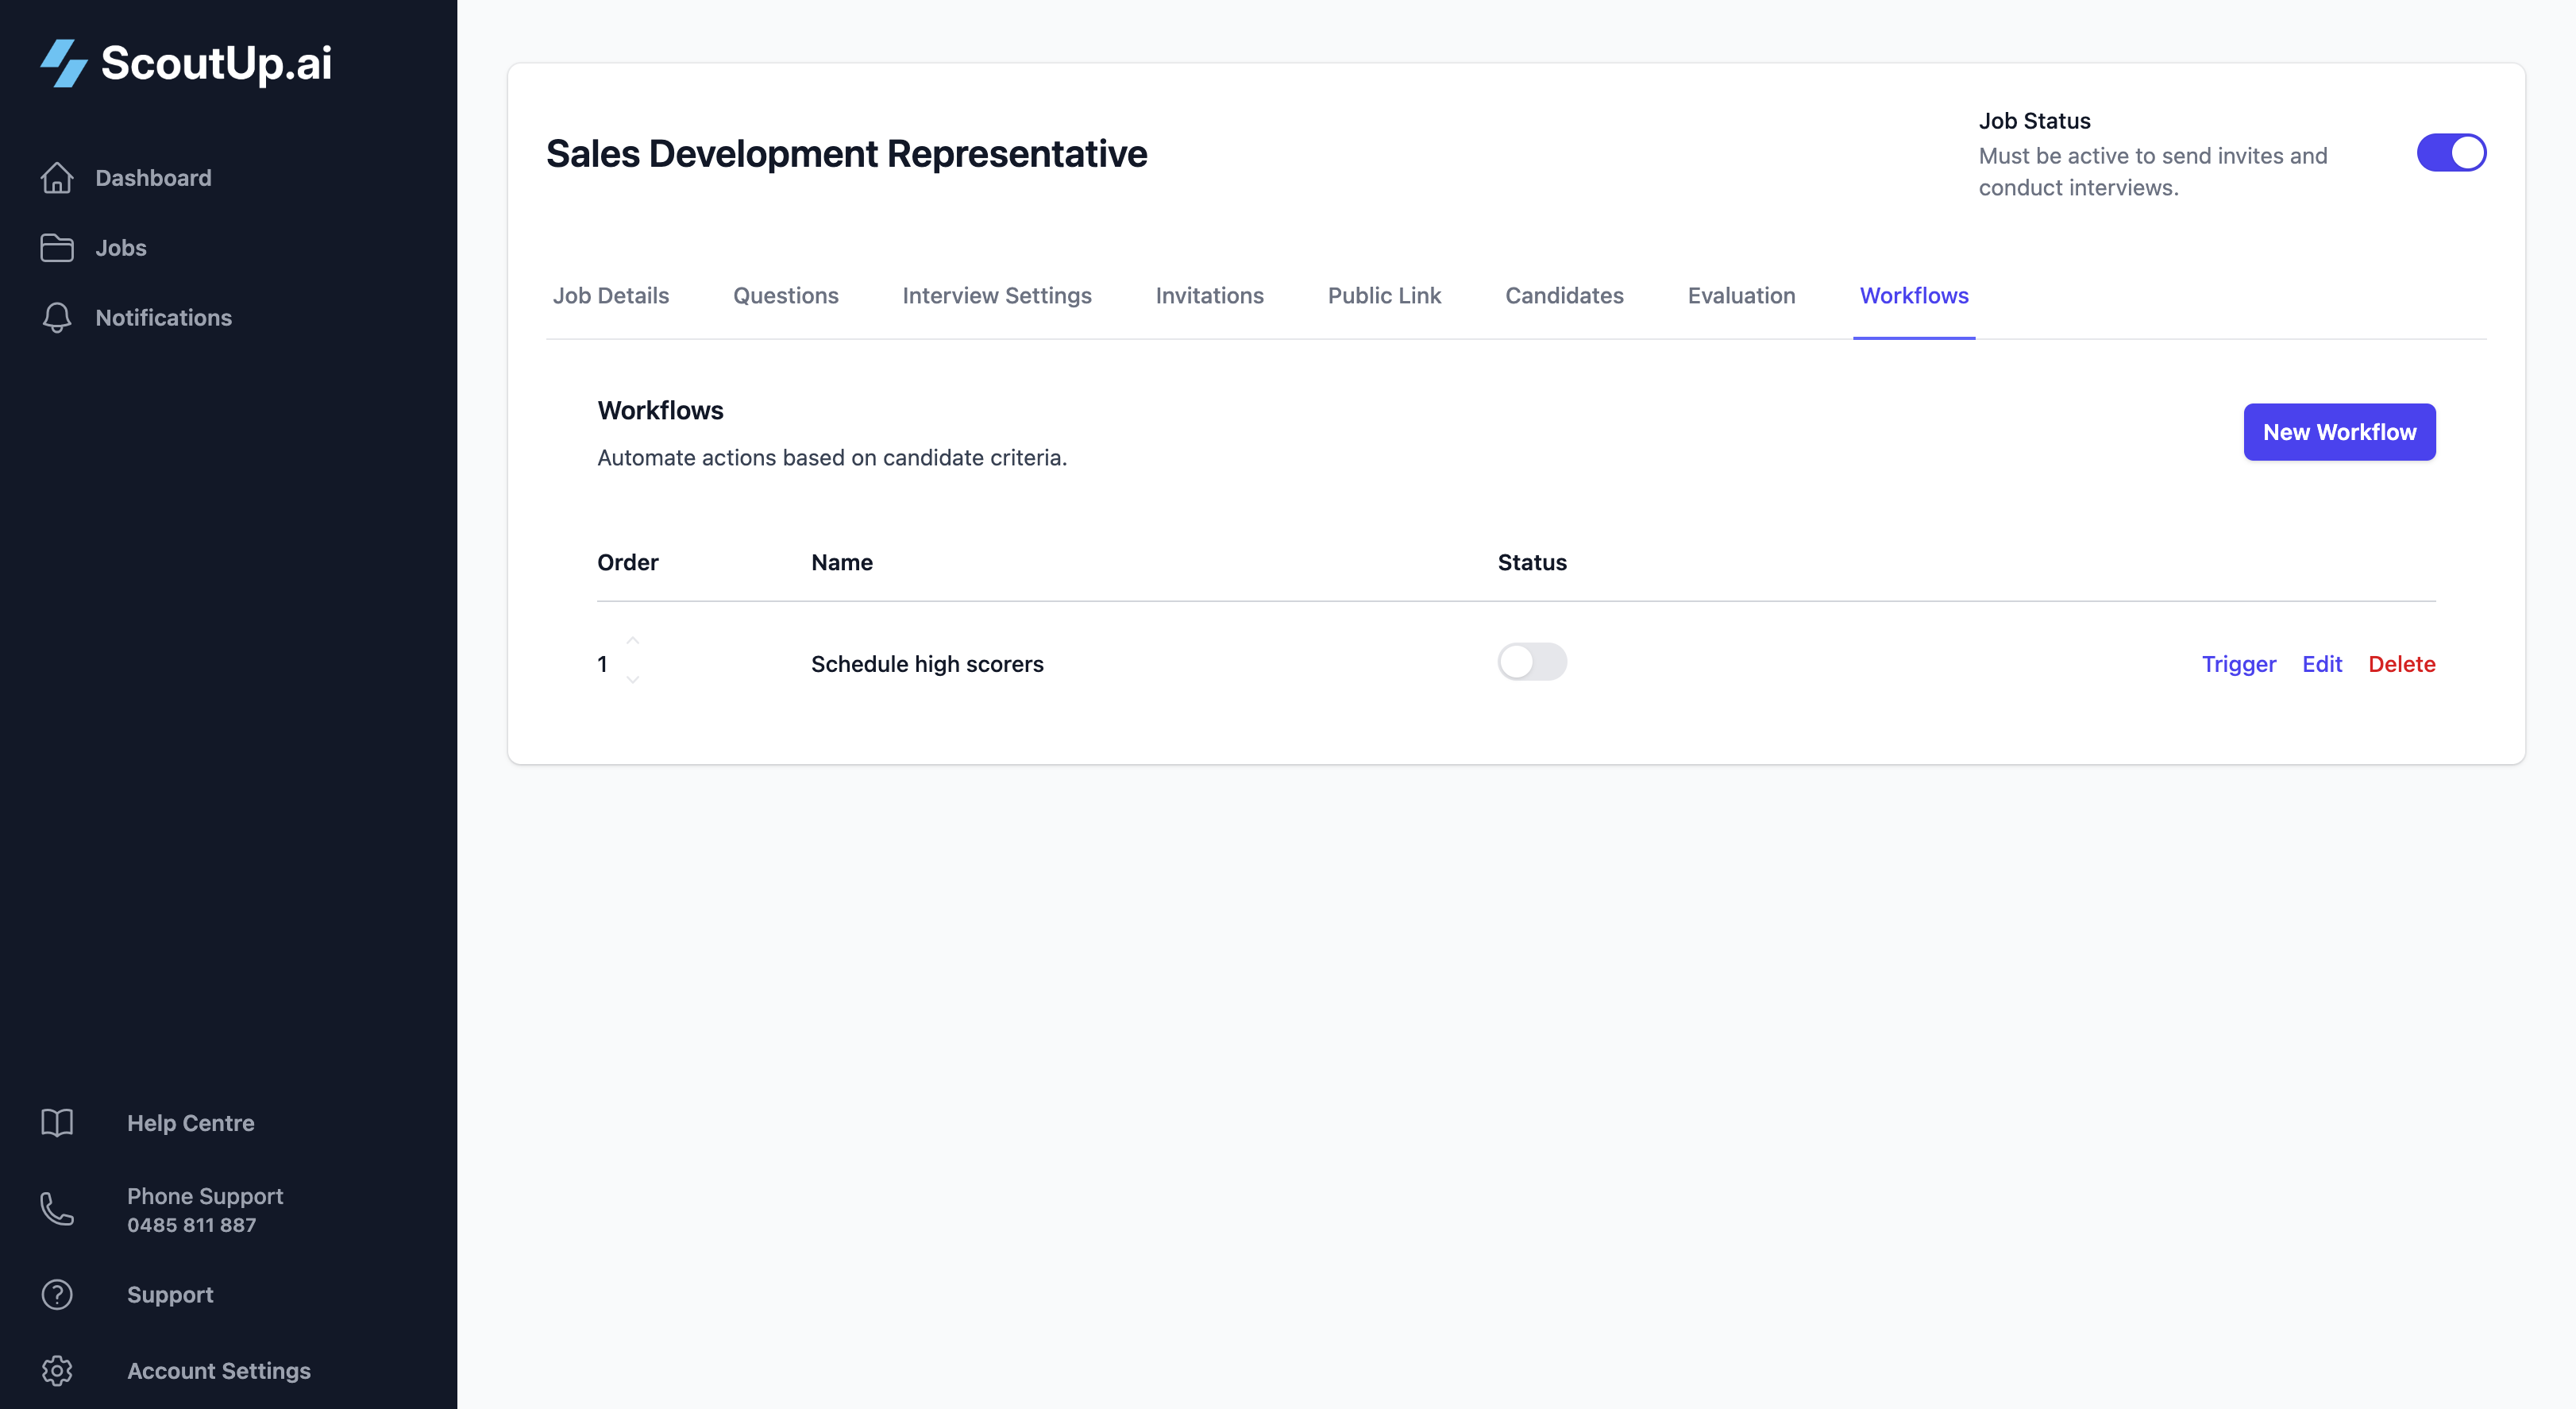Click the Support question mark icon

pyautogui.click(x=57, y=1294)
